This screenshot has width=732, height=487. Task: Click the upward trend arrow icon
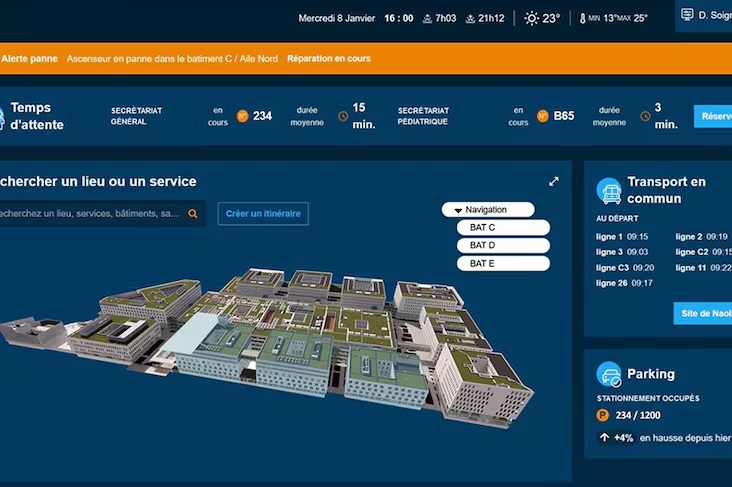pos(605,438)
